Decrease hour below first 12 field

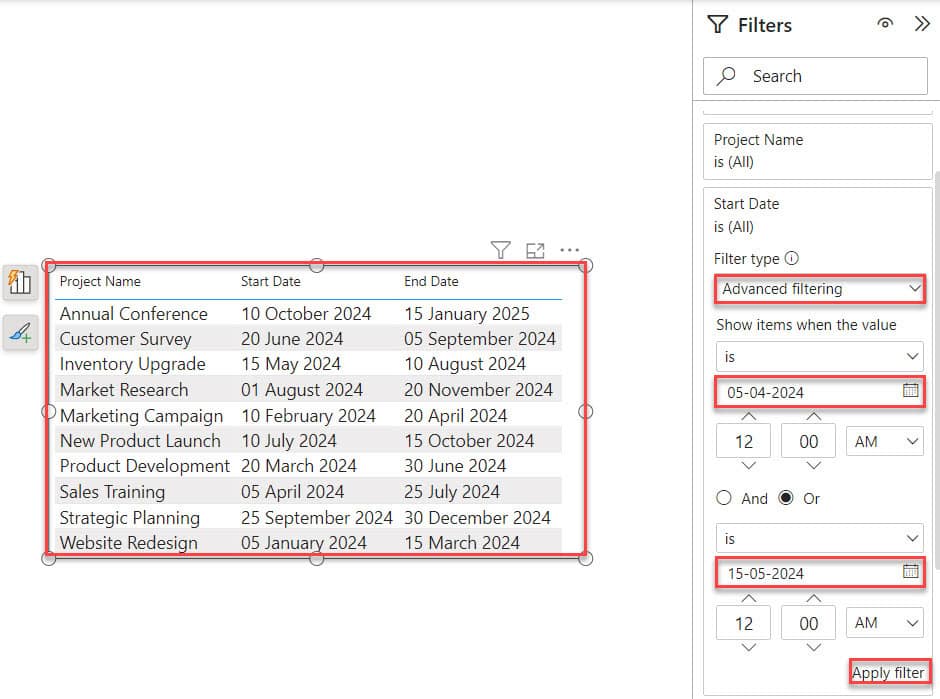pos(748,465)
